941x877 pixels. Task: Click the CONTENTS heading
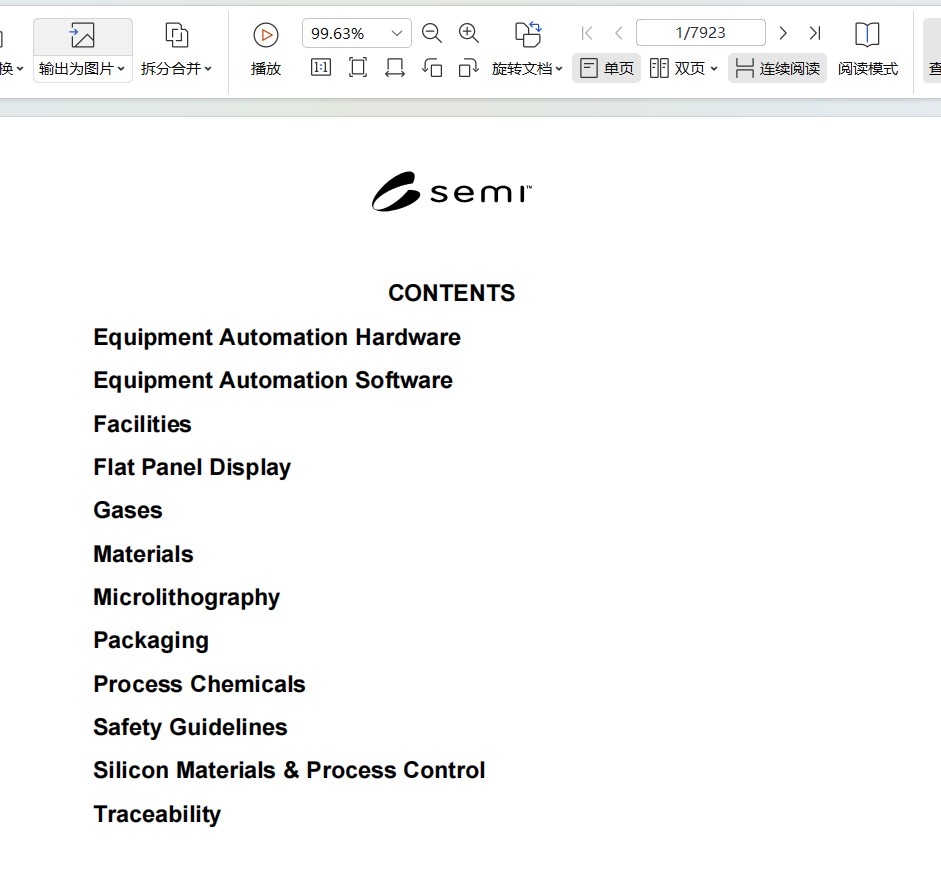coord(451,293)
